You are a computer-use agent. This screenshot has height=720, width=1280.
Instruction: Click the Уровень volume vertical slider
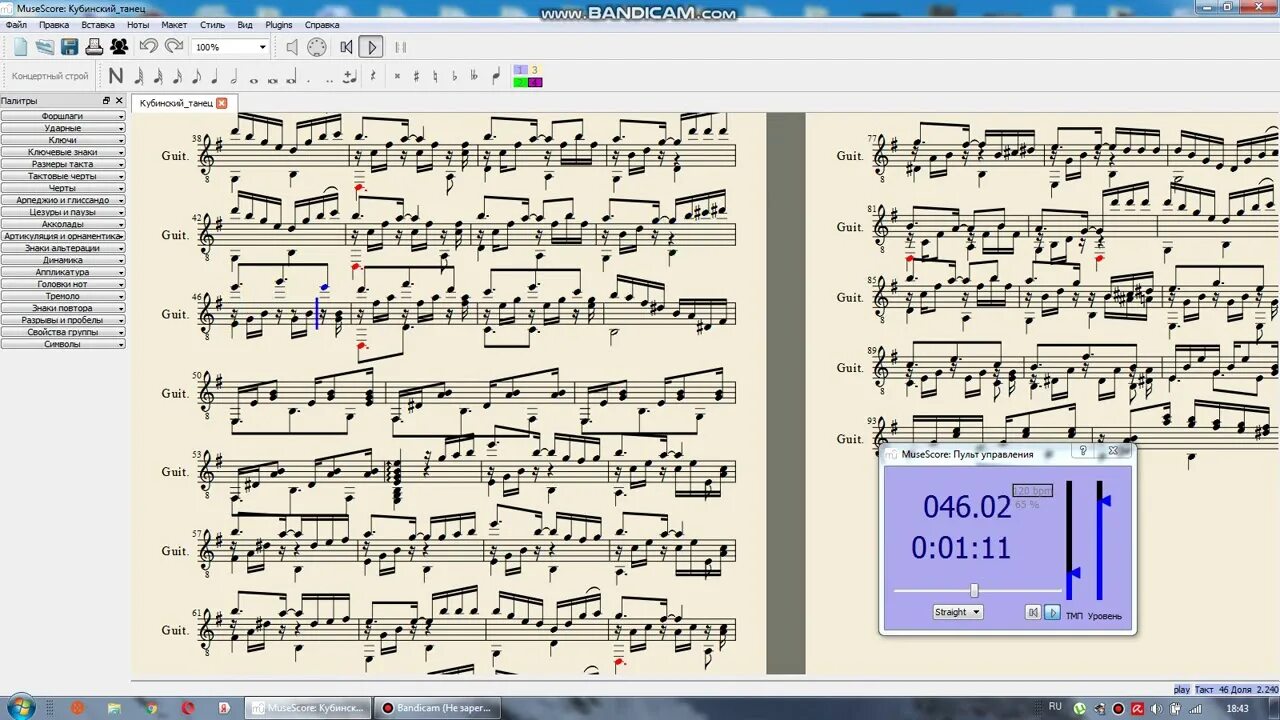[x=1101, y=541]
